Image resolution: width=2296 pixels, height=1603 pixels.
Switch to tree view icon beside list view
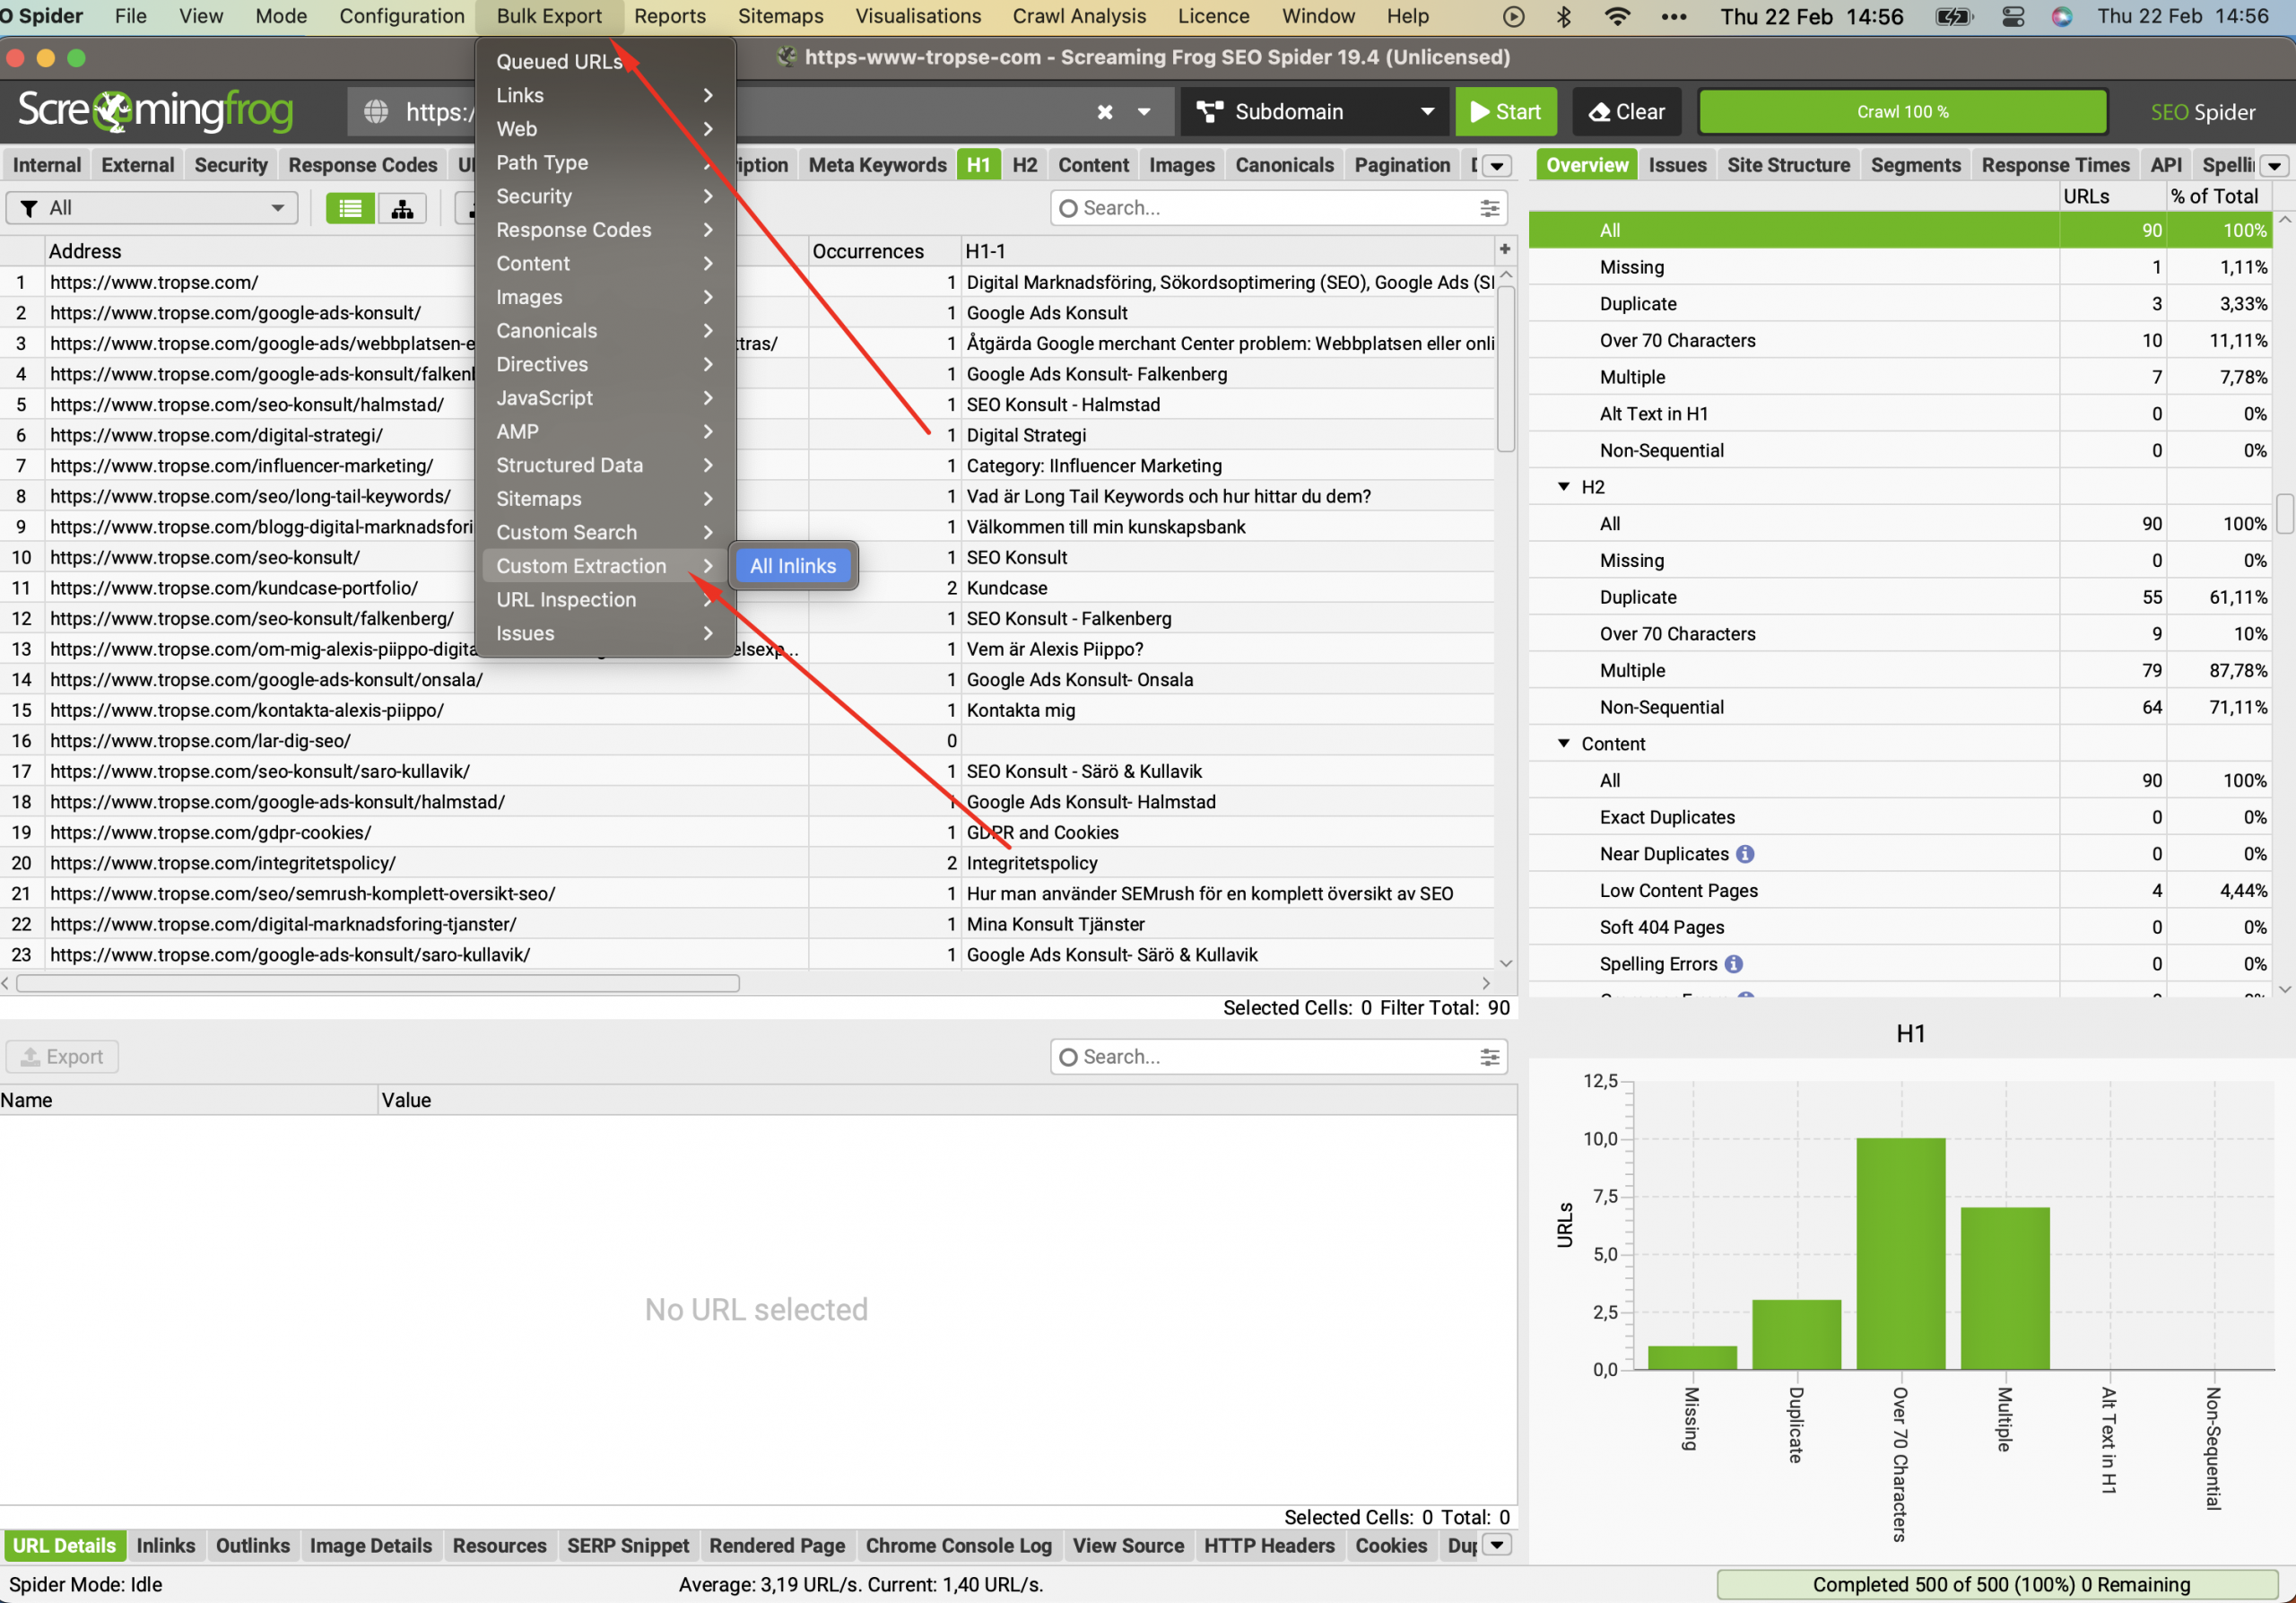coord(402,208)
